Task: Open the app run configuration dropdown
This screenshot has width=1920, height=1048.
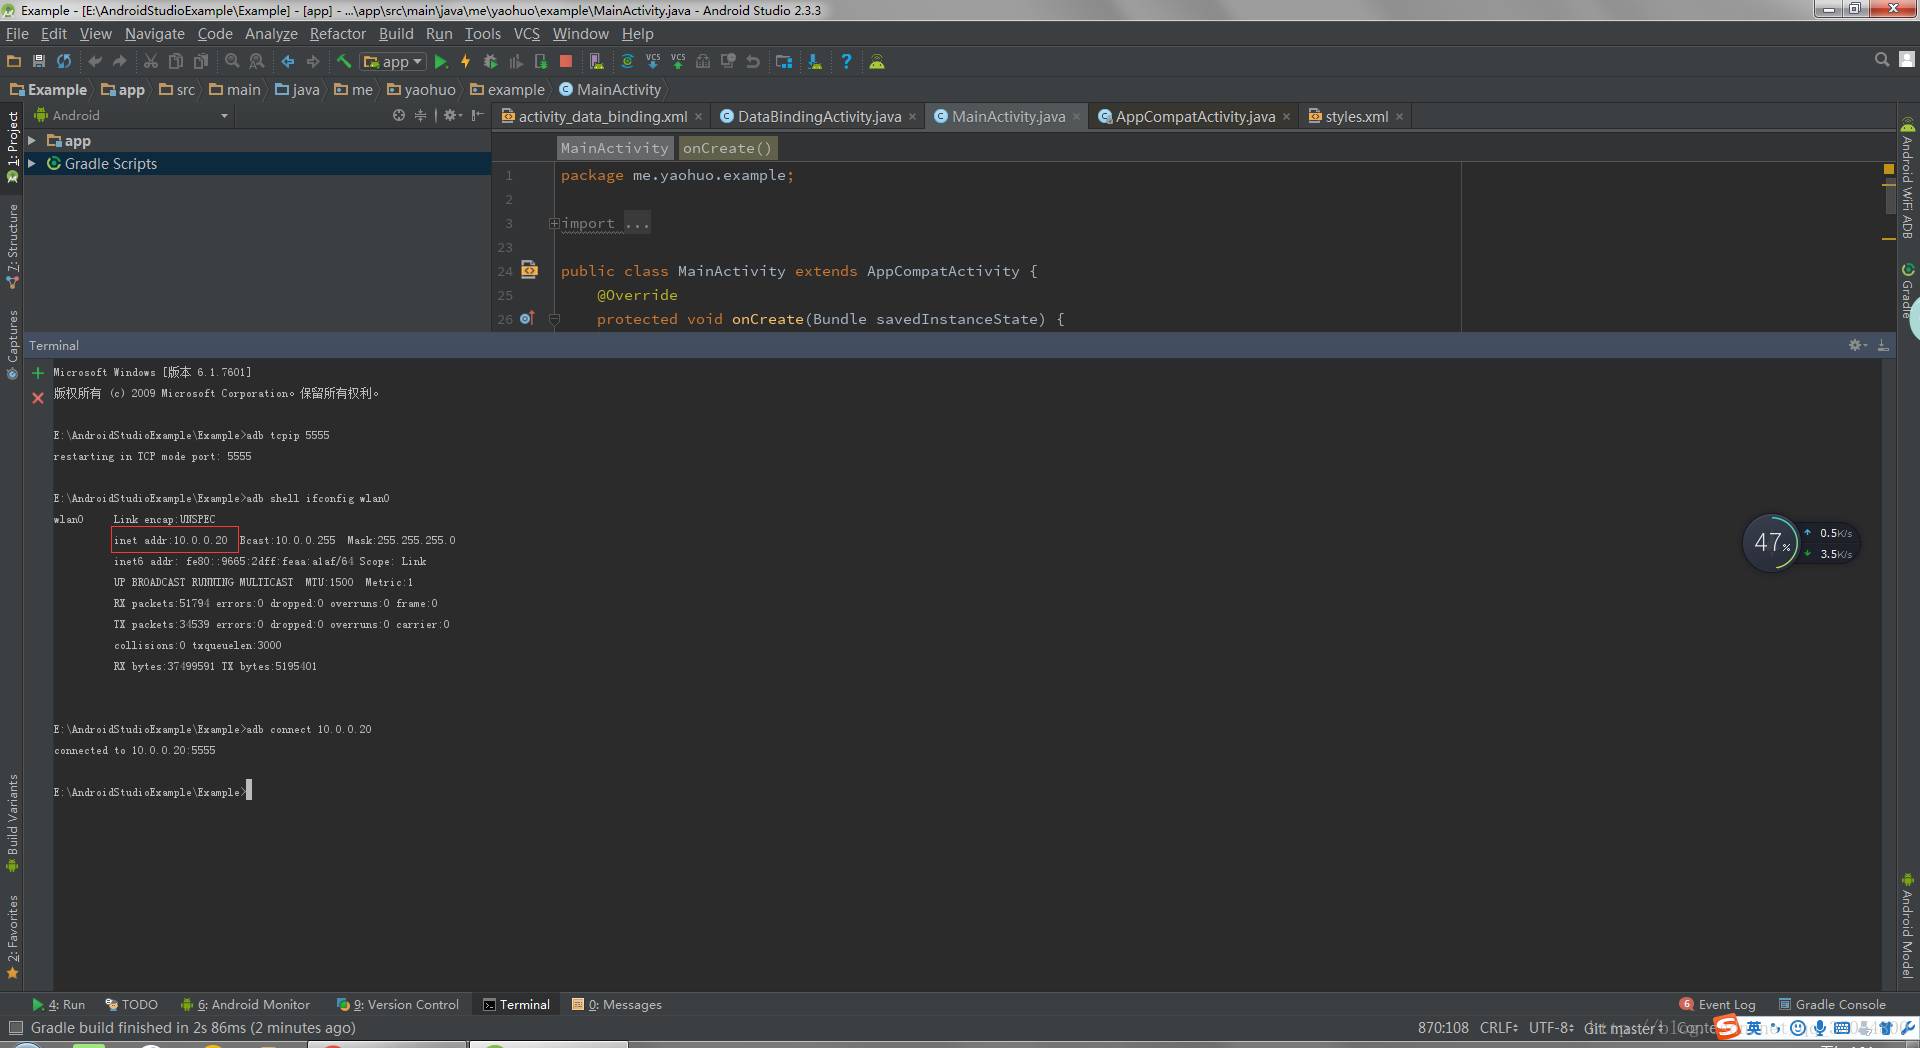Action: click(393, 62)
